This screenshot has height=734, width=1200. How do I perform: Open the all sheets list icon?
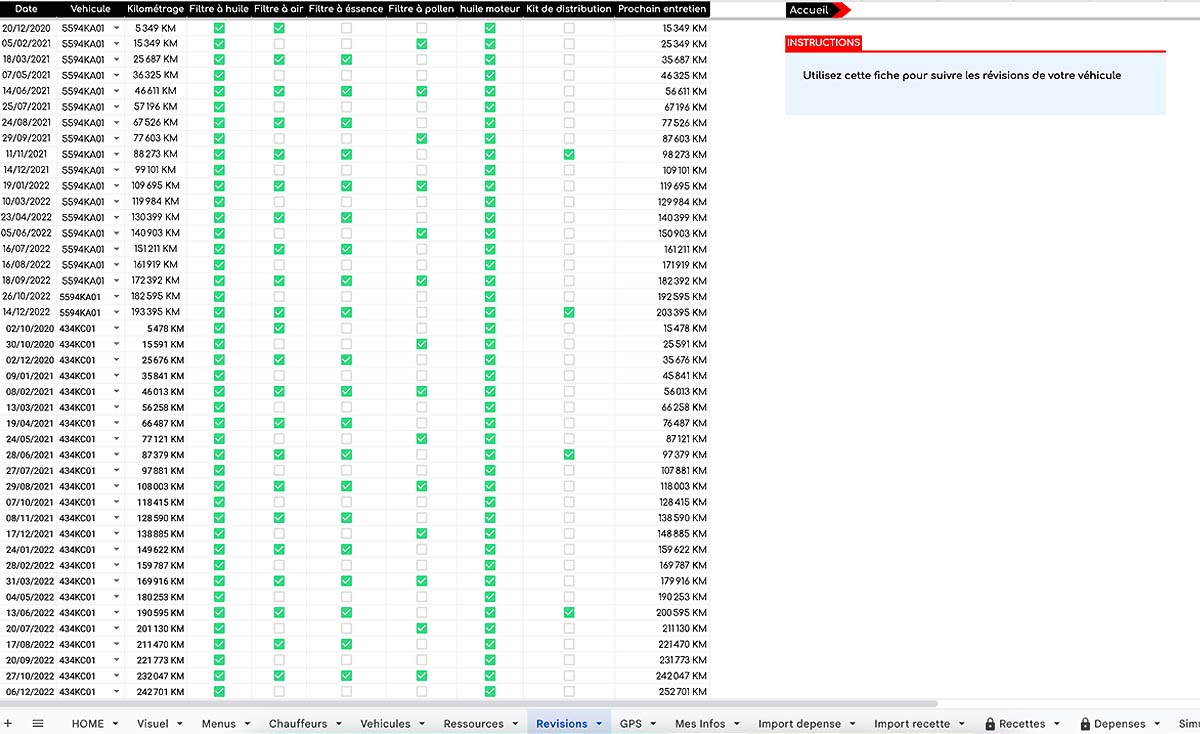[x=38, y=723]
